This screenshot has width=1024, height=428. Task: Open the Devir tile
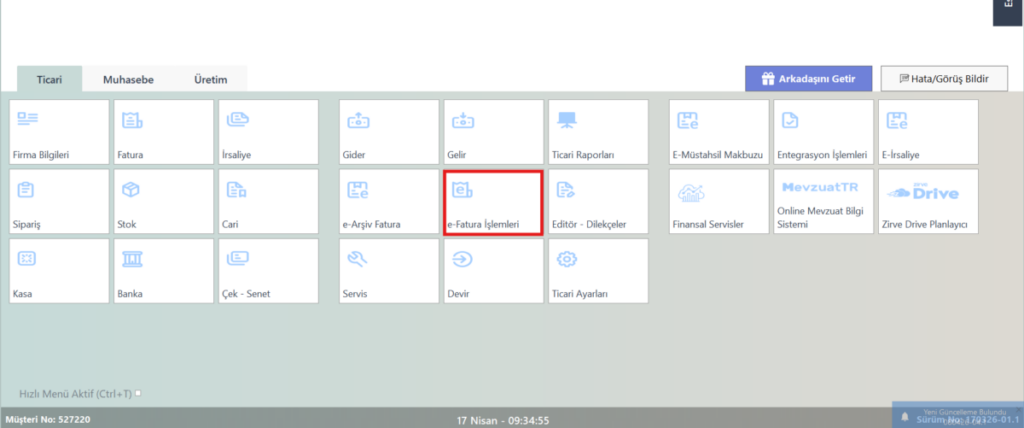(494, 271)
